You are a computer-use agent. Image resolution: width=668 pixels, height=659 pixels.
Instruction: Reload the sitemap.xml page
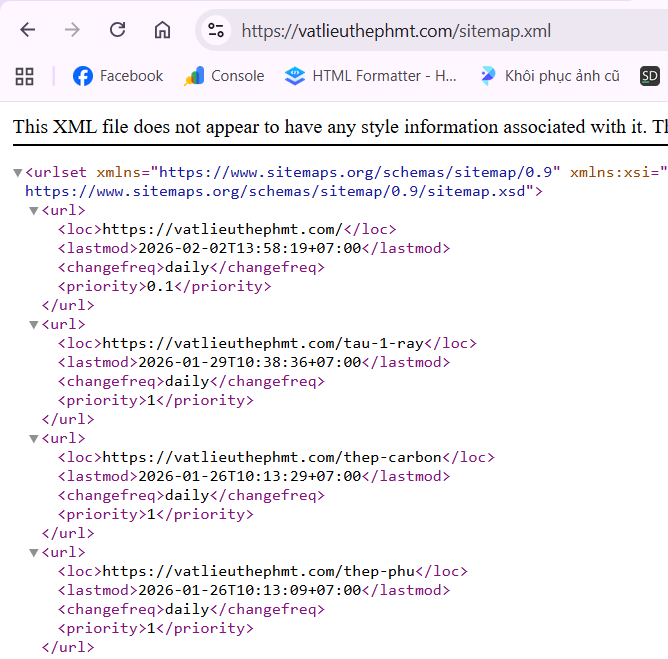point(117,30)
